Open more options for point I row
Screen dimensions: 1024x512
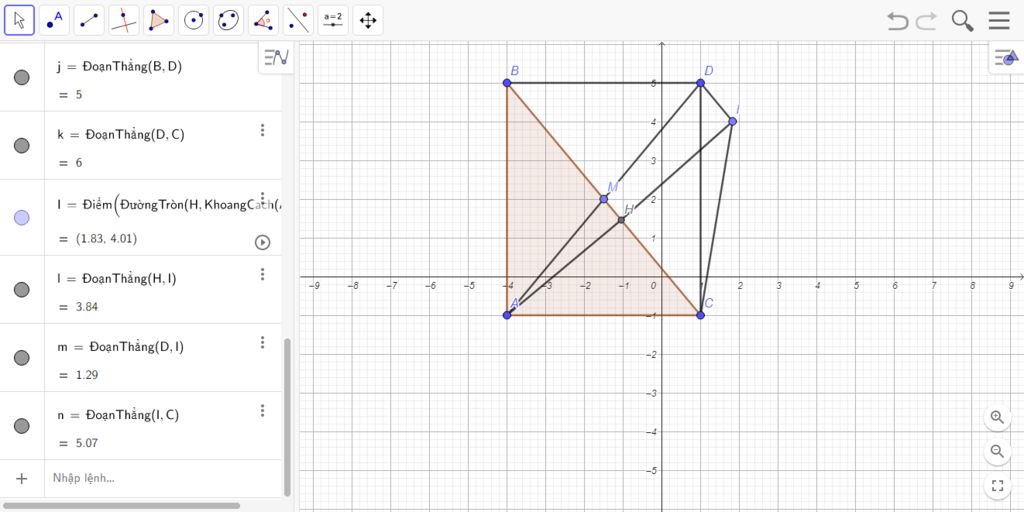click(263, 198)
